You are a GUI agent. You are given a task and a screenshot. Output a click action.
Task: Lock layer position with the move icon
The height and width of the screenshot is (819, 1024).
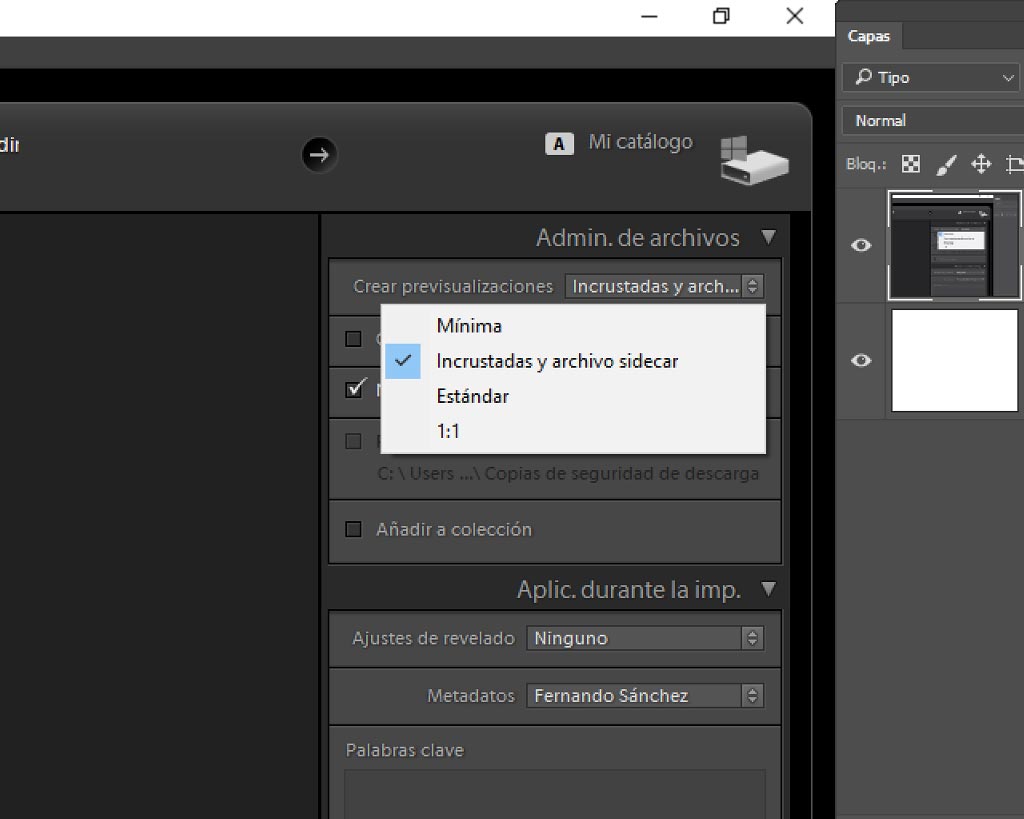coord(981,163)
